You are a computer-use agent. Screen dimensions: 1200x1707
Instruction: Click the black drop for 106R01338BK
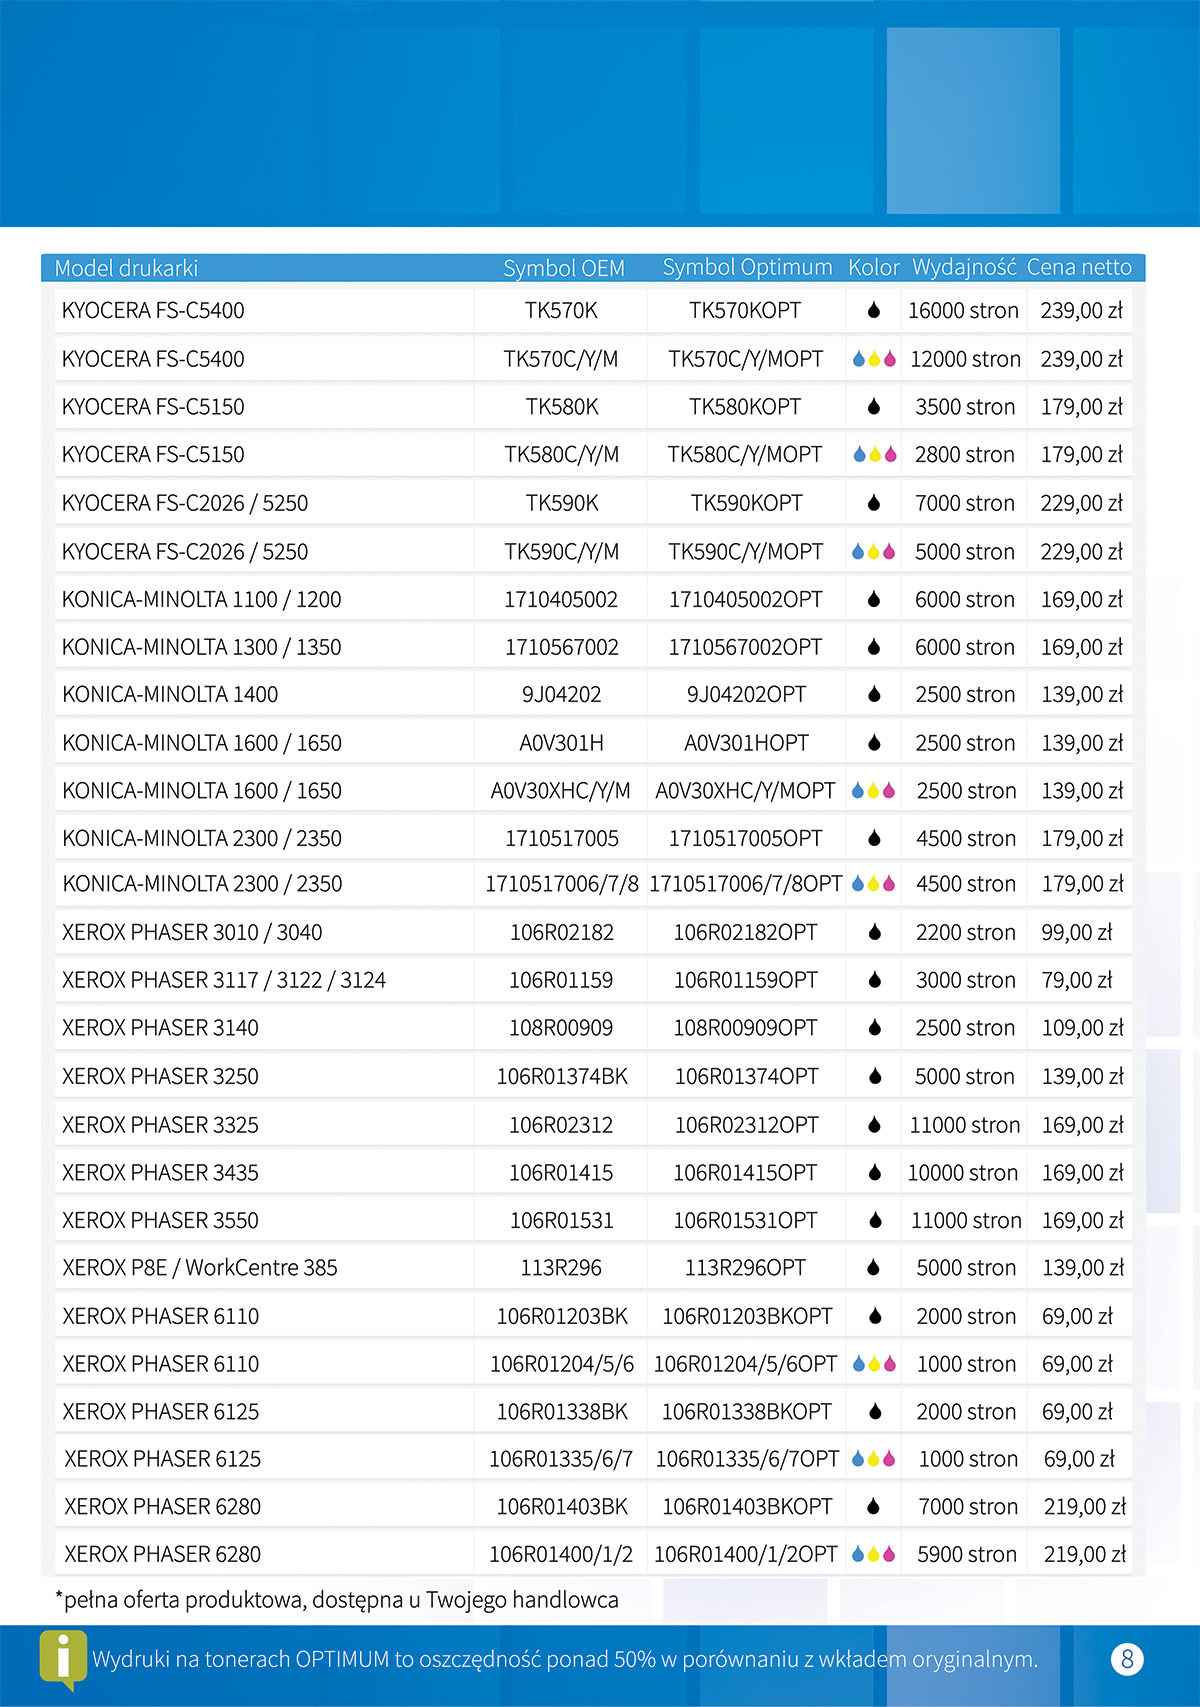tap(874, 1412)
